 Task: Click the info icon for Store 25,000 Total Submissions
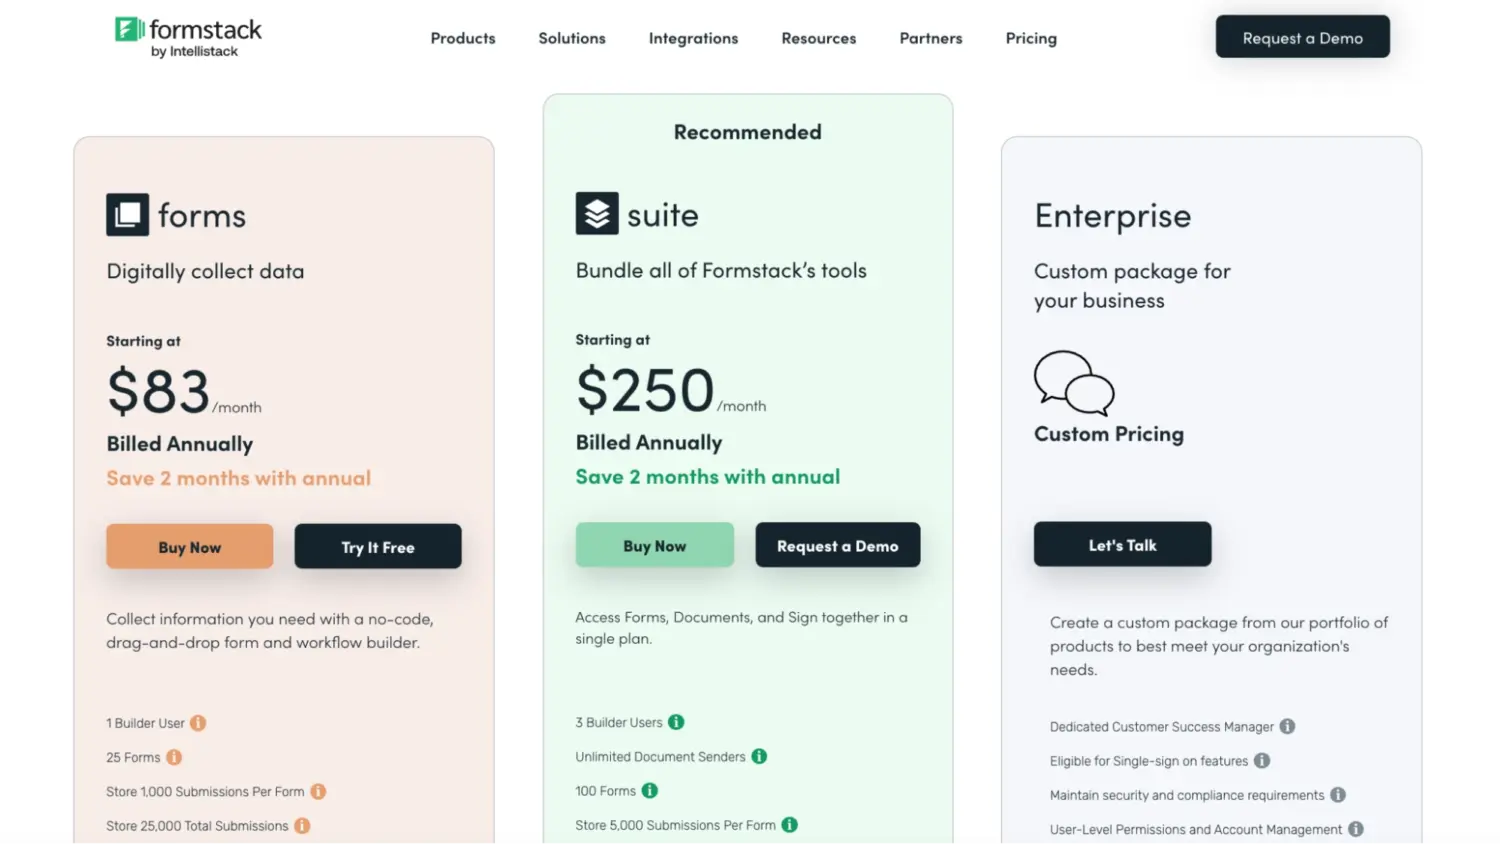click(302, 825)
